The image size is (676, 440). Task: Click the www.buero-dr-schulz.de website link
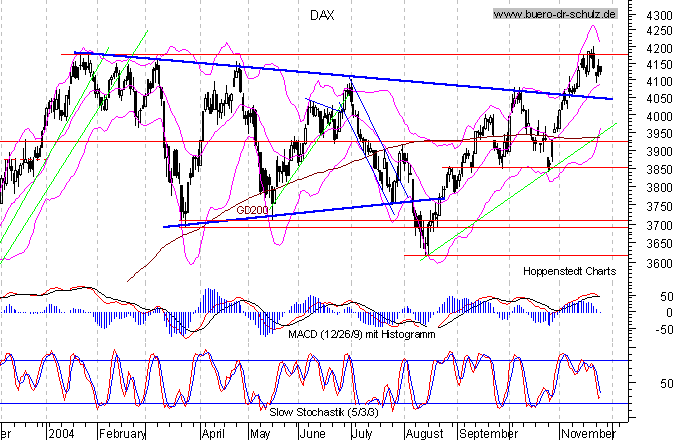[556, 13]
